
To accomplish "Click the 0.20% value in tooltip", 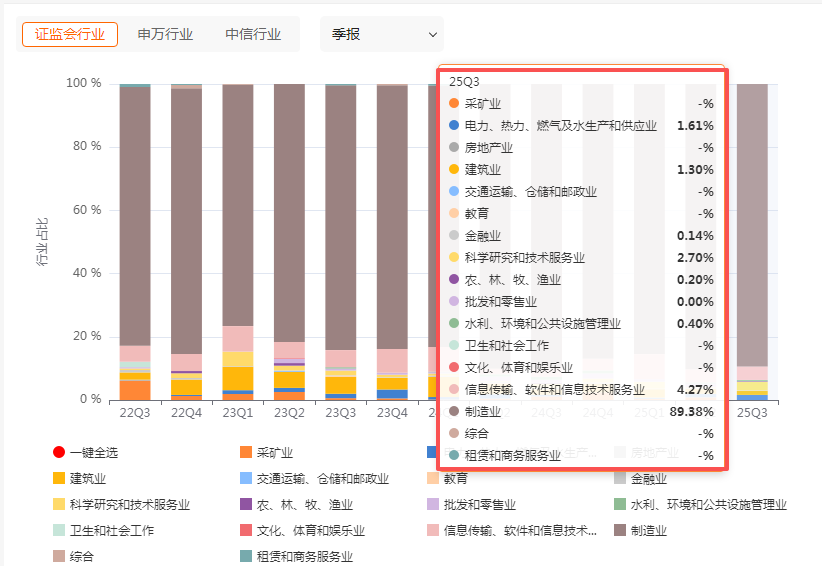I will (x=695, y=279).
